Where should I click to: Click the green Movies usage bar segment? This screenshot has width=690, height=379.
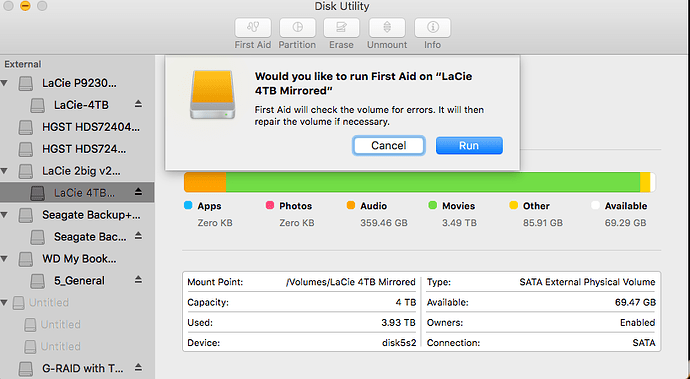coord(433,182)
